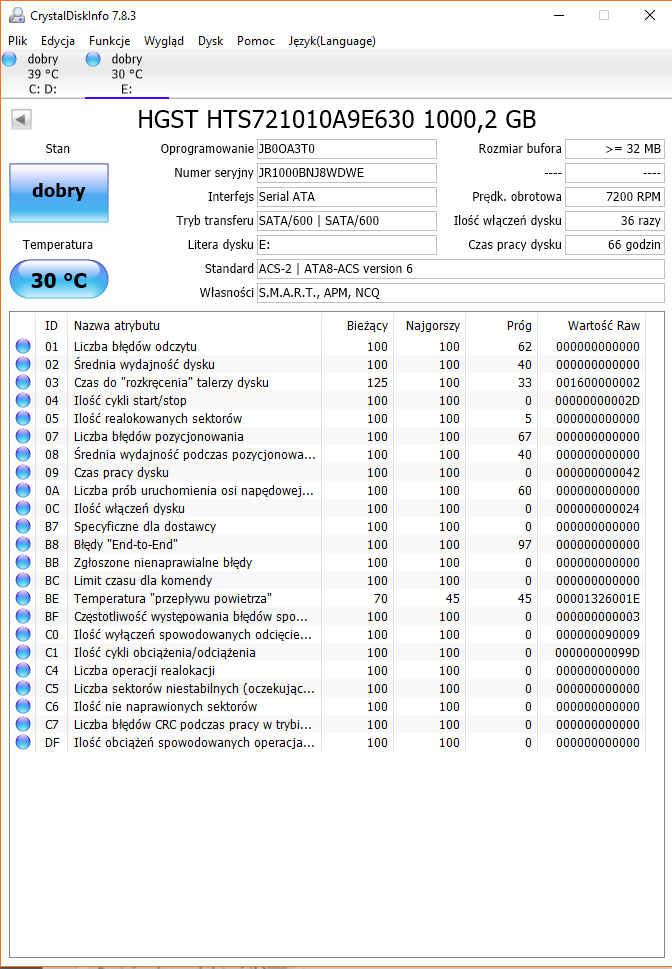The width and height of the screenshot is (672, 969).
Task: Click status orb for attribute C0
Action: (x=23, y=635)
